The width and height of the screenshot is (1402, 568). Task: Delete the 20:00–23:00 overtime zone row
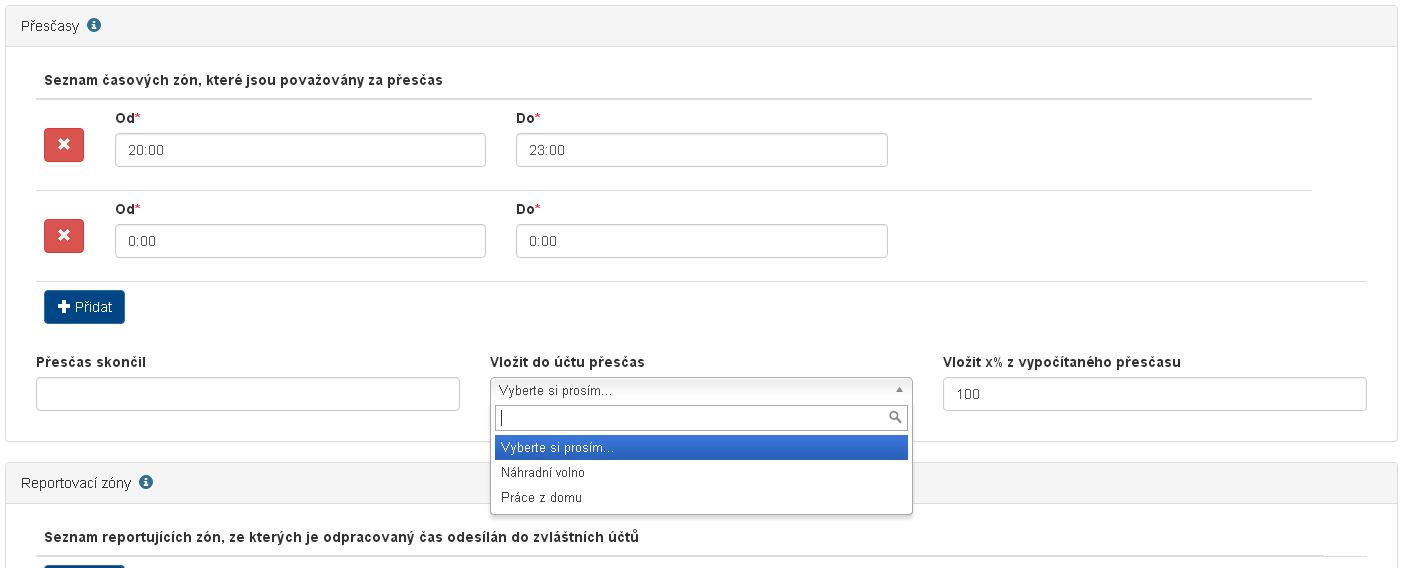[64, 145]
